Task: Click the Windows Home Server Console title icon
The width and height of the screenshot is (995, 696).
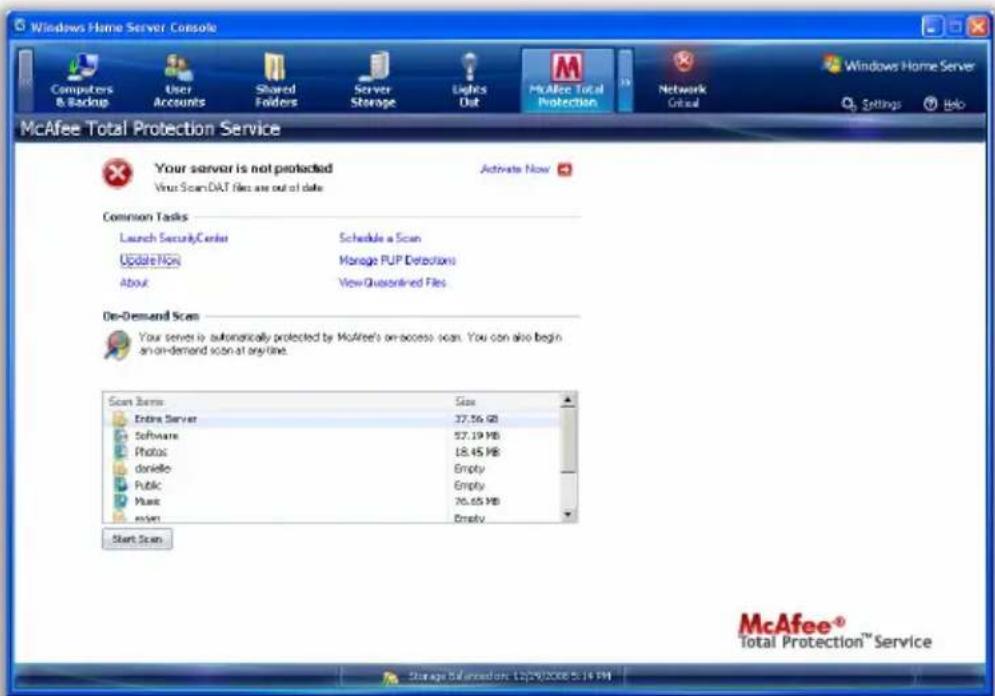Action: coord(20,26)
